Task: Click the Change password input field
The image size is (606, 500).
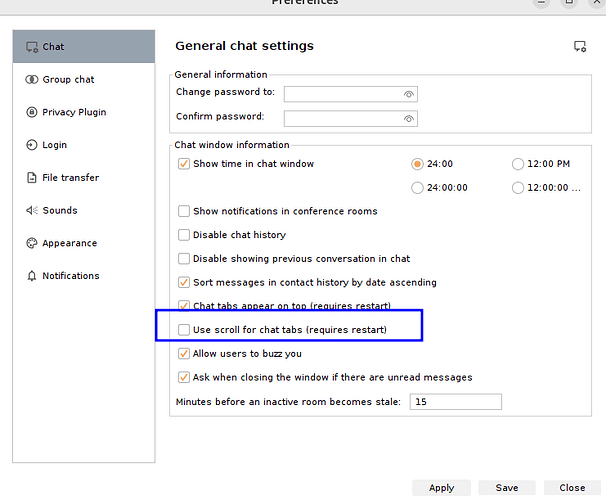Action: (x=343, y=94)
